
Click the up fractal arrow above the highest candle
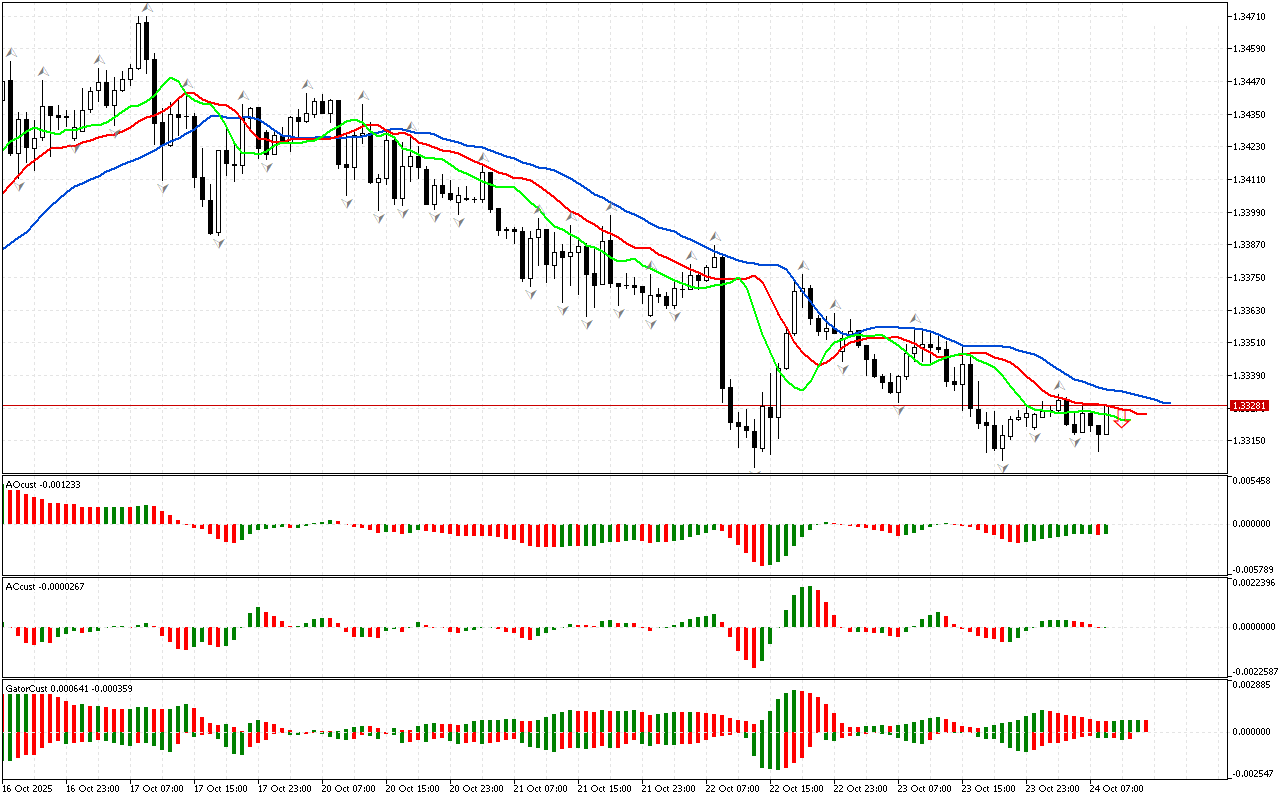point(146,8)
